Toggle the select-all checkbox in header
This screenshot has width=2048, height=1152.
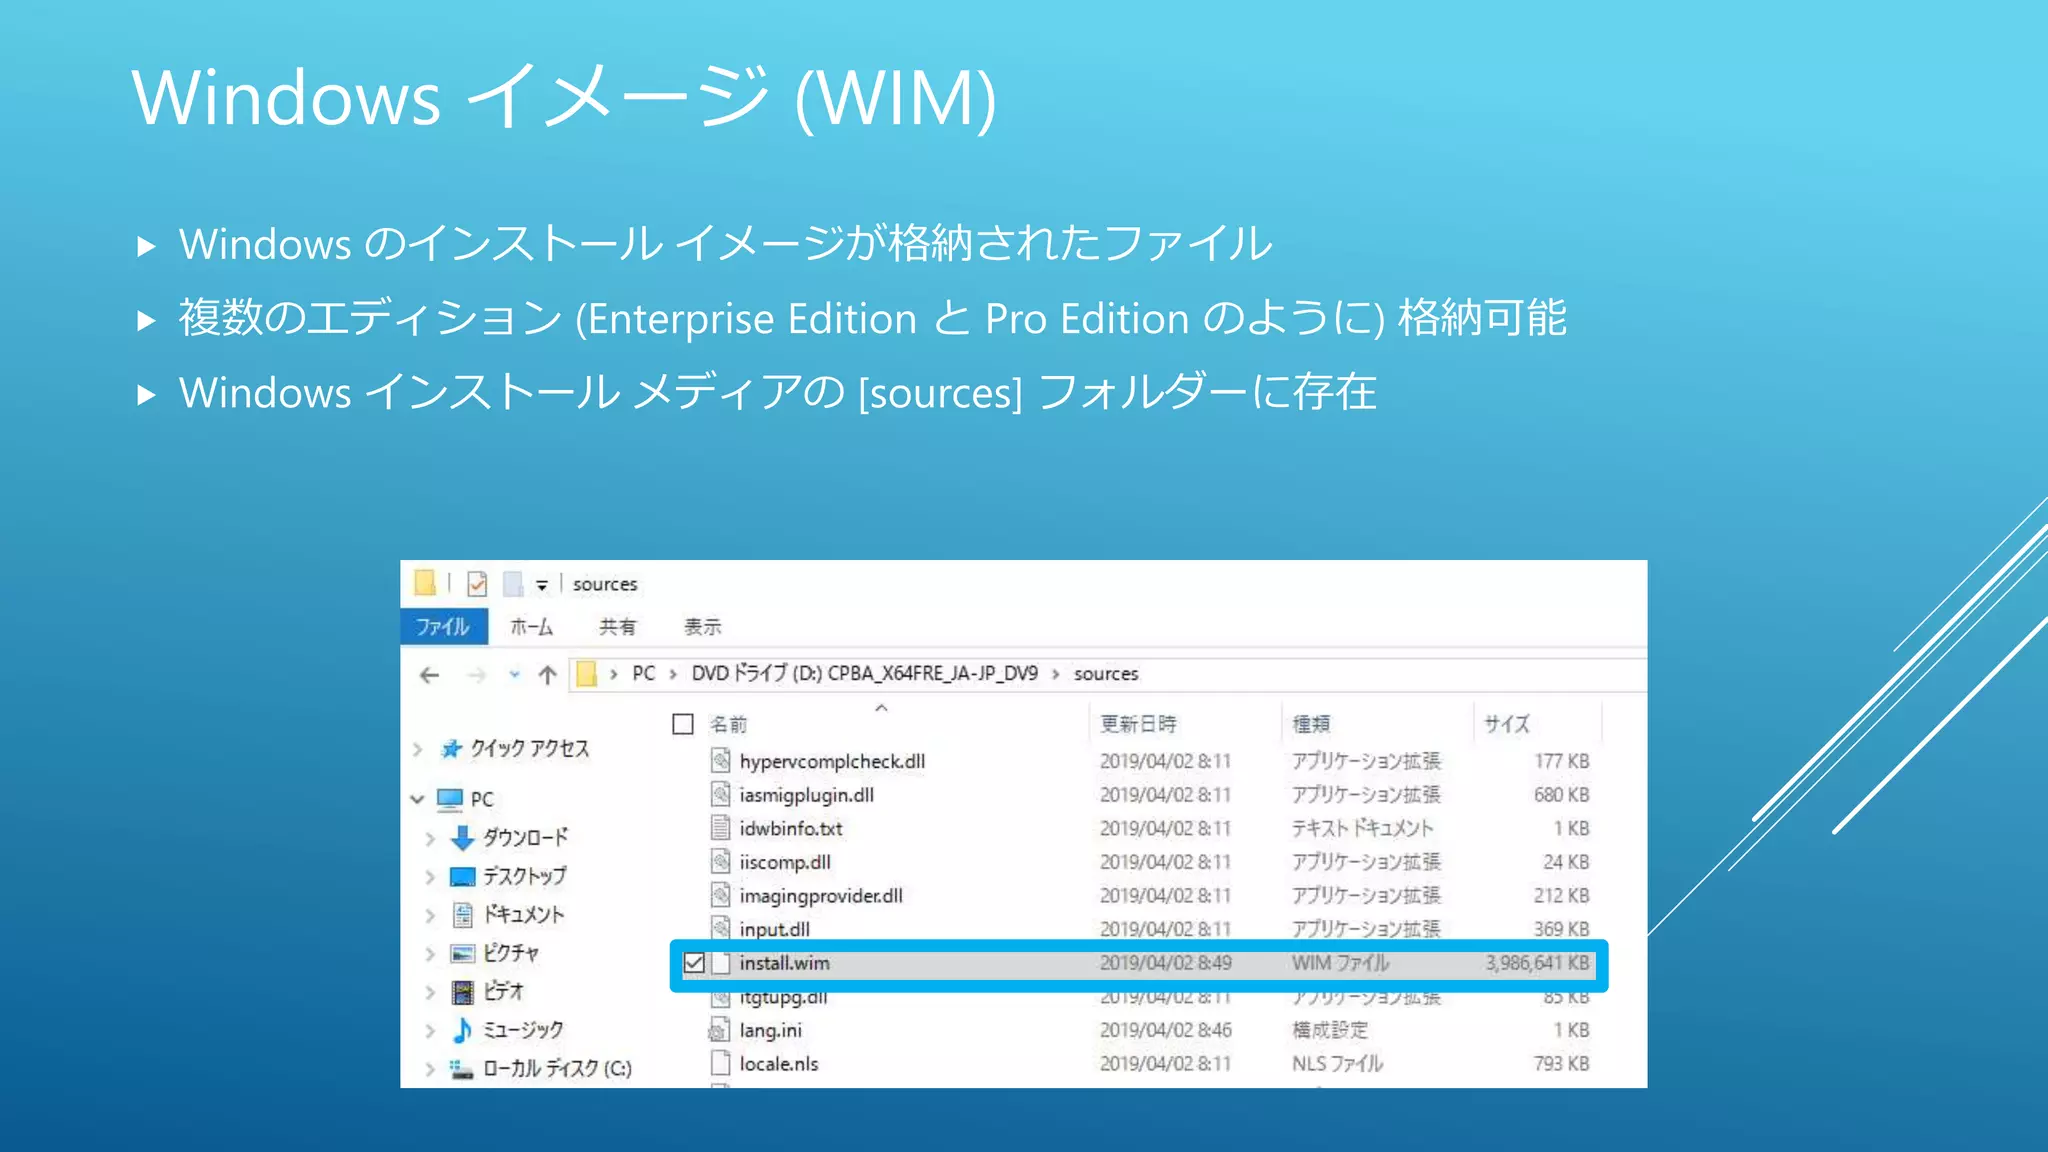click(x=683, y=724)
